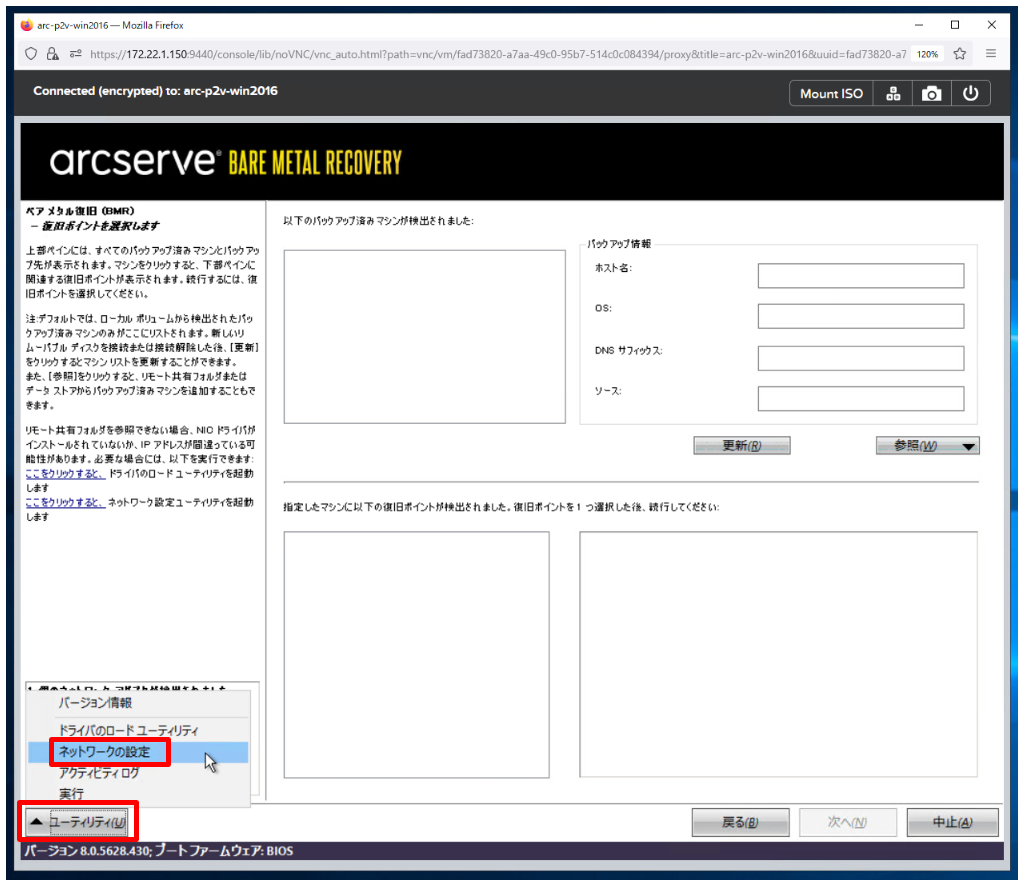Take a console screenshot with the camera icon
Viewport: 1023px width, 886px height.
coord(931,93)
